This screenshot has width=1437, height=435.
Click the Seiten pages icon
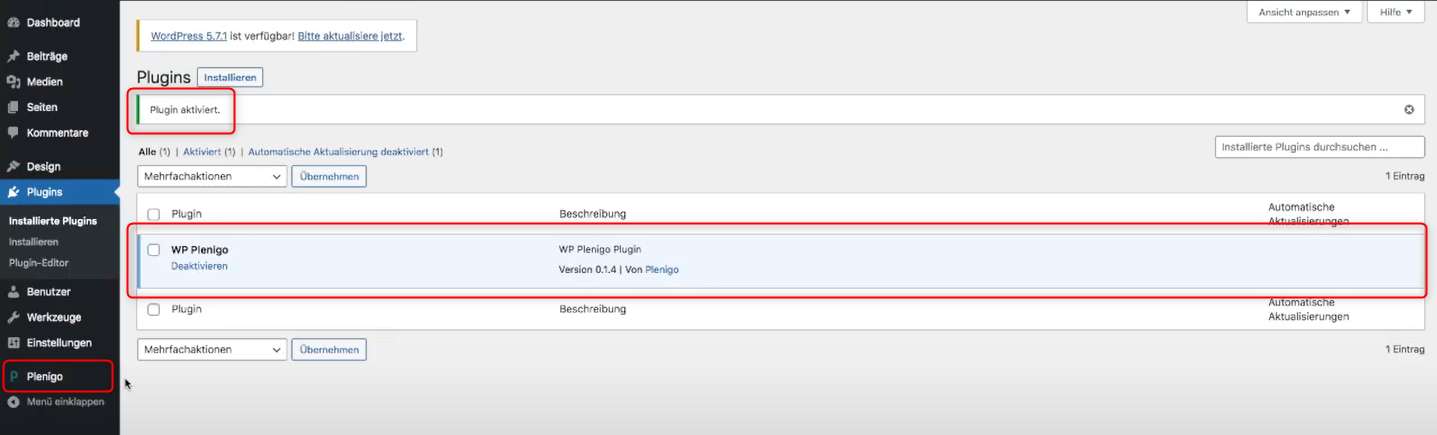point(13,107)
